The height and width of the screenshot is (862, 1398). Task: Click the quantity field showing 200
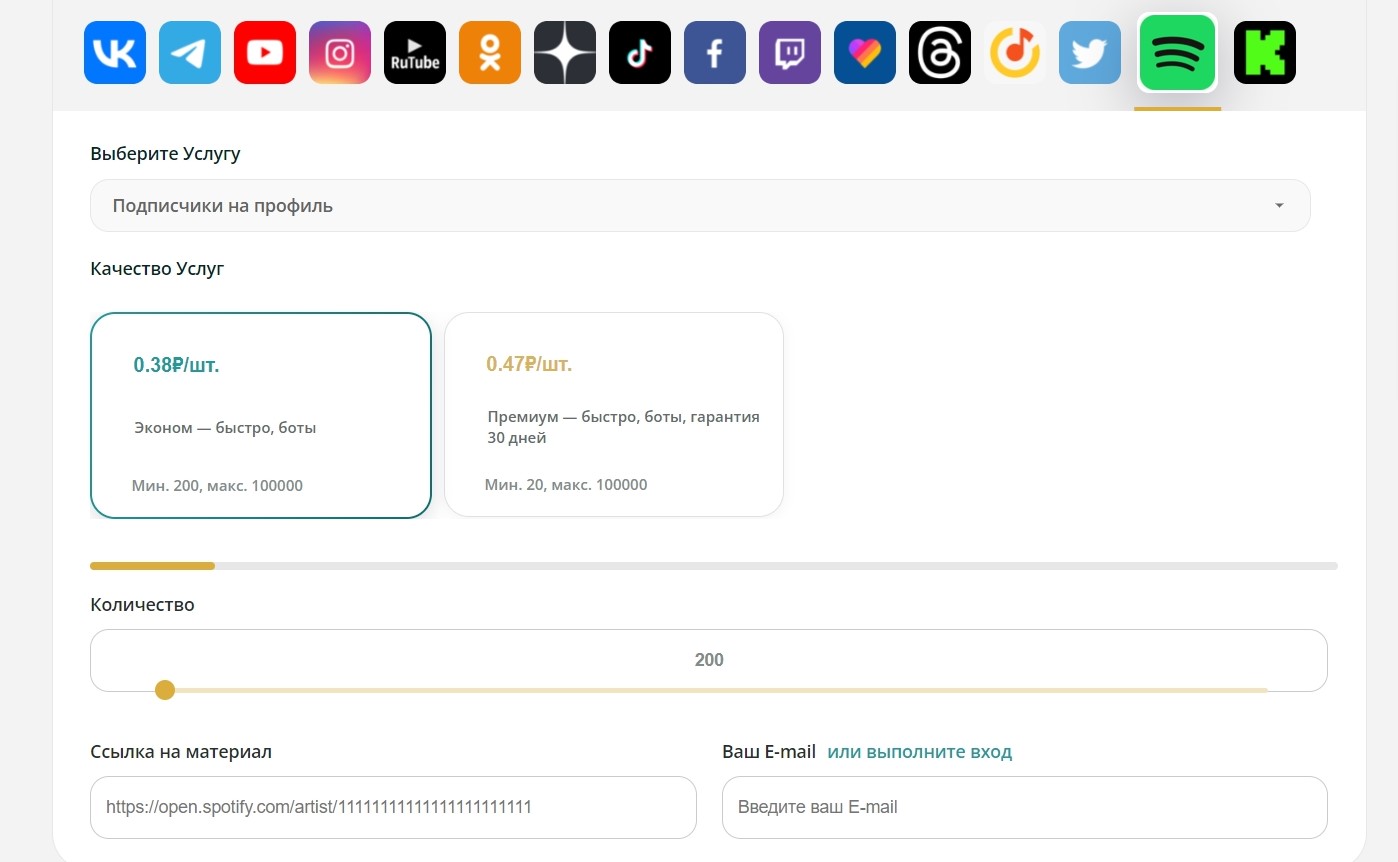pyautogui.click(x=709, y=660)
